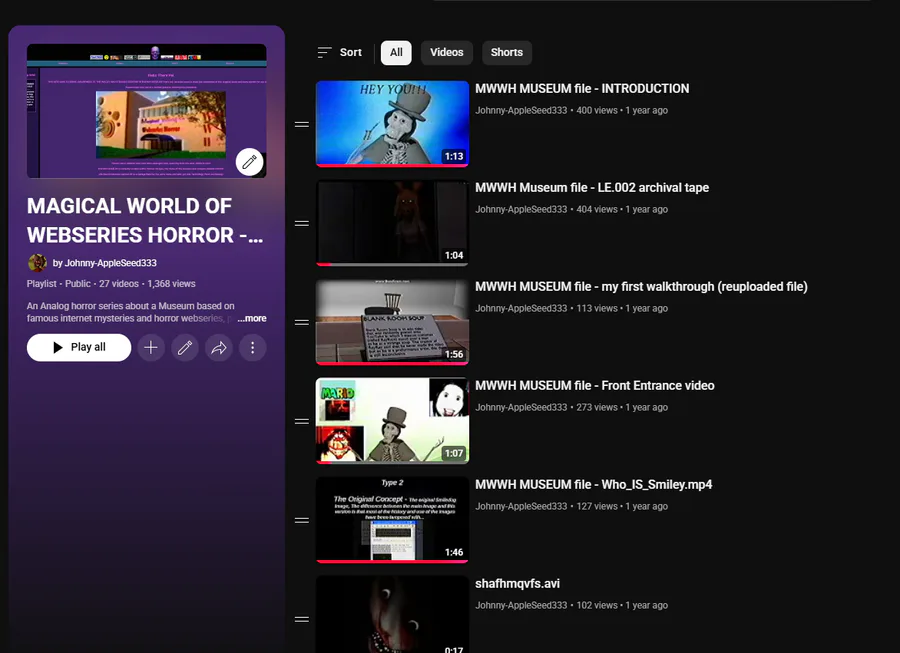
Task: Click drag handle for my first walkthrough video
Action: click(302, 322)
